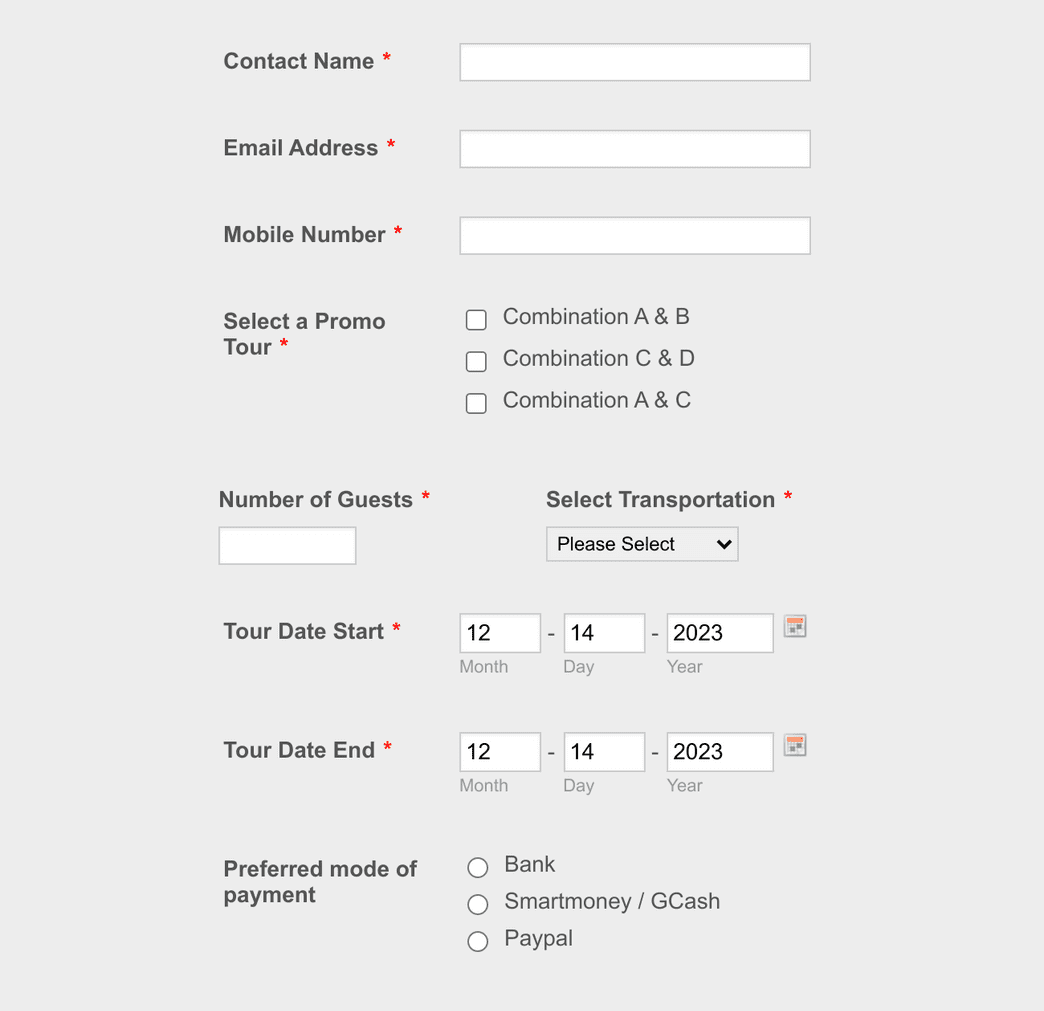Open the calendar picker for Tour Date Start
This screenshot has width=1044, height=1011.
(x=795, y=627)
